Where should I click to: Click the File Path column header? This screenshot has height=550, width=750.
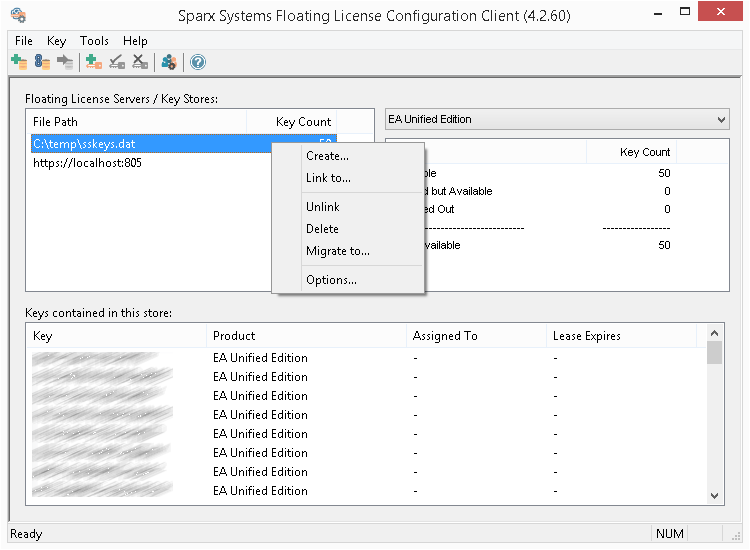pos(56,122)
